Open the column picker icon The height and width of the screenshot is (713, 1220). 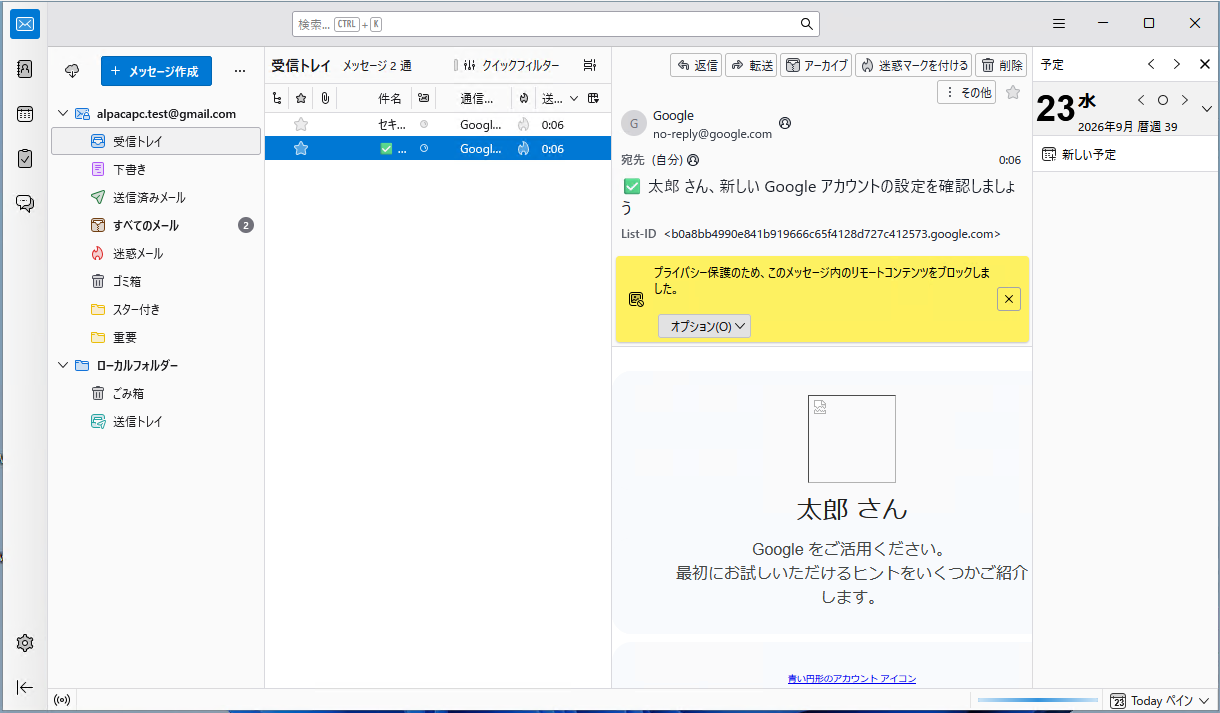tap(594, 98)
